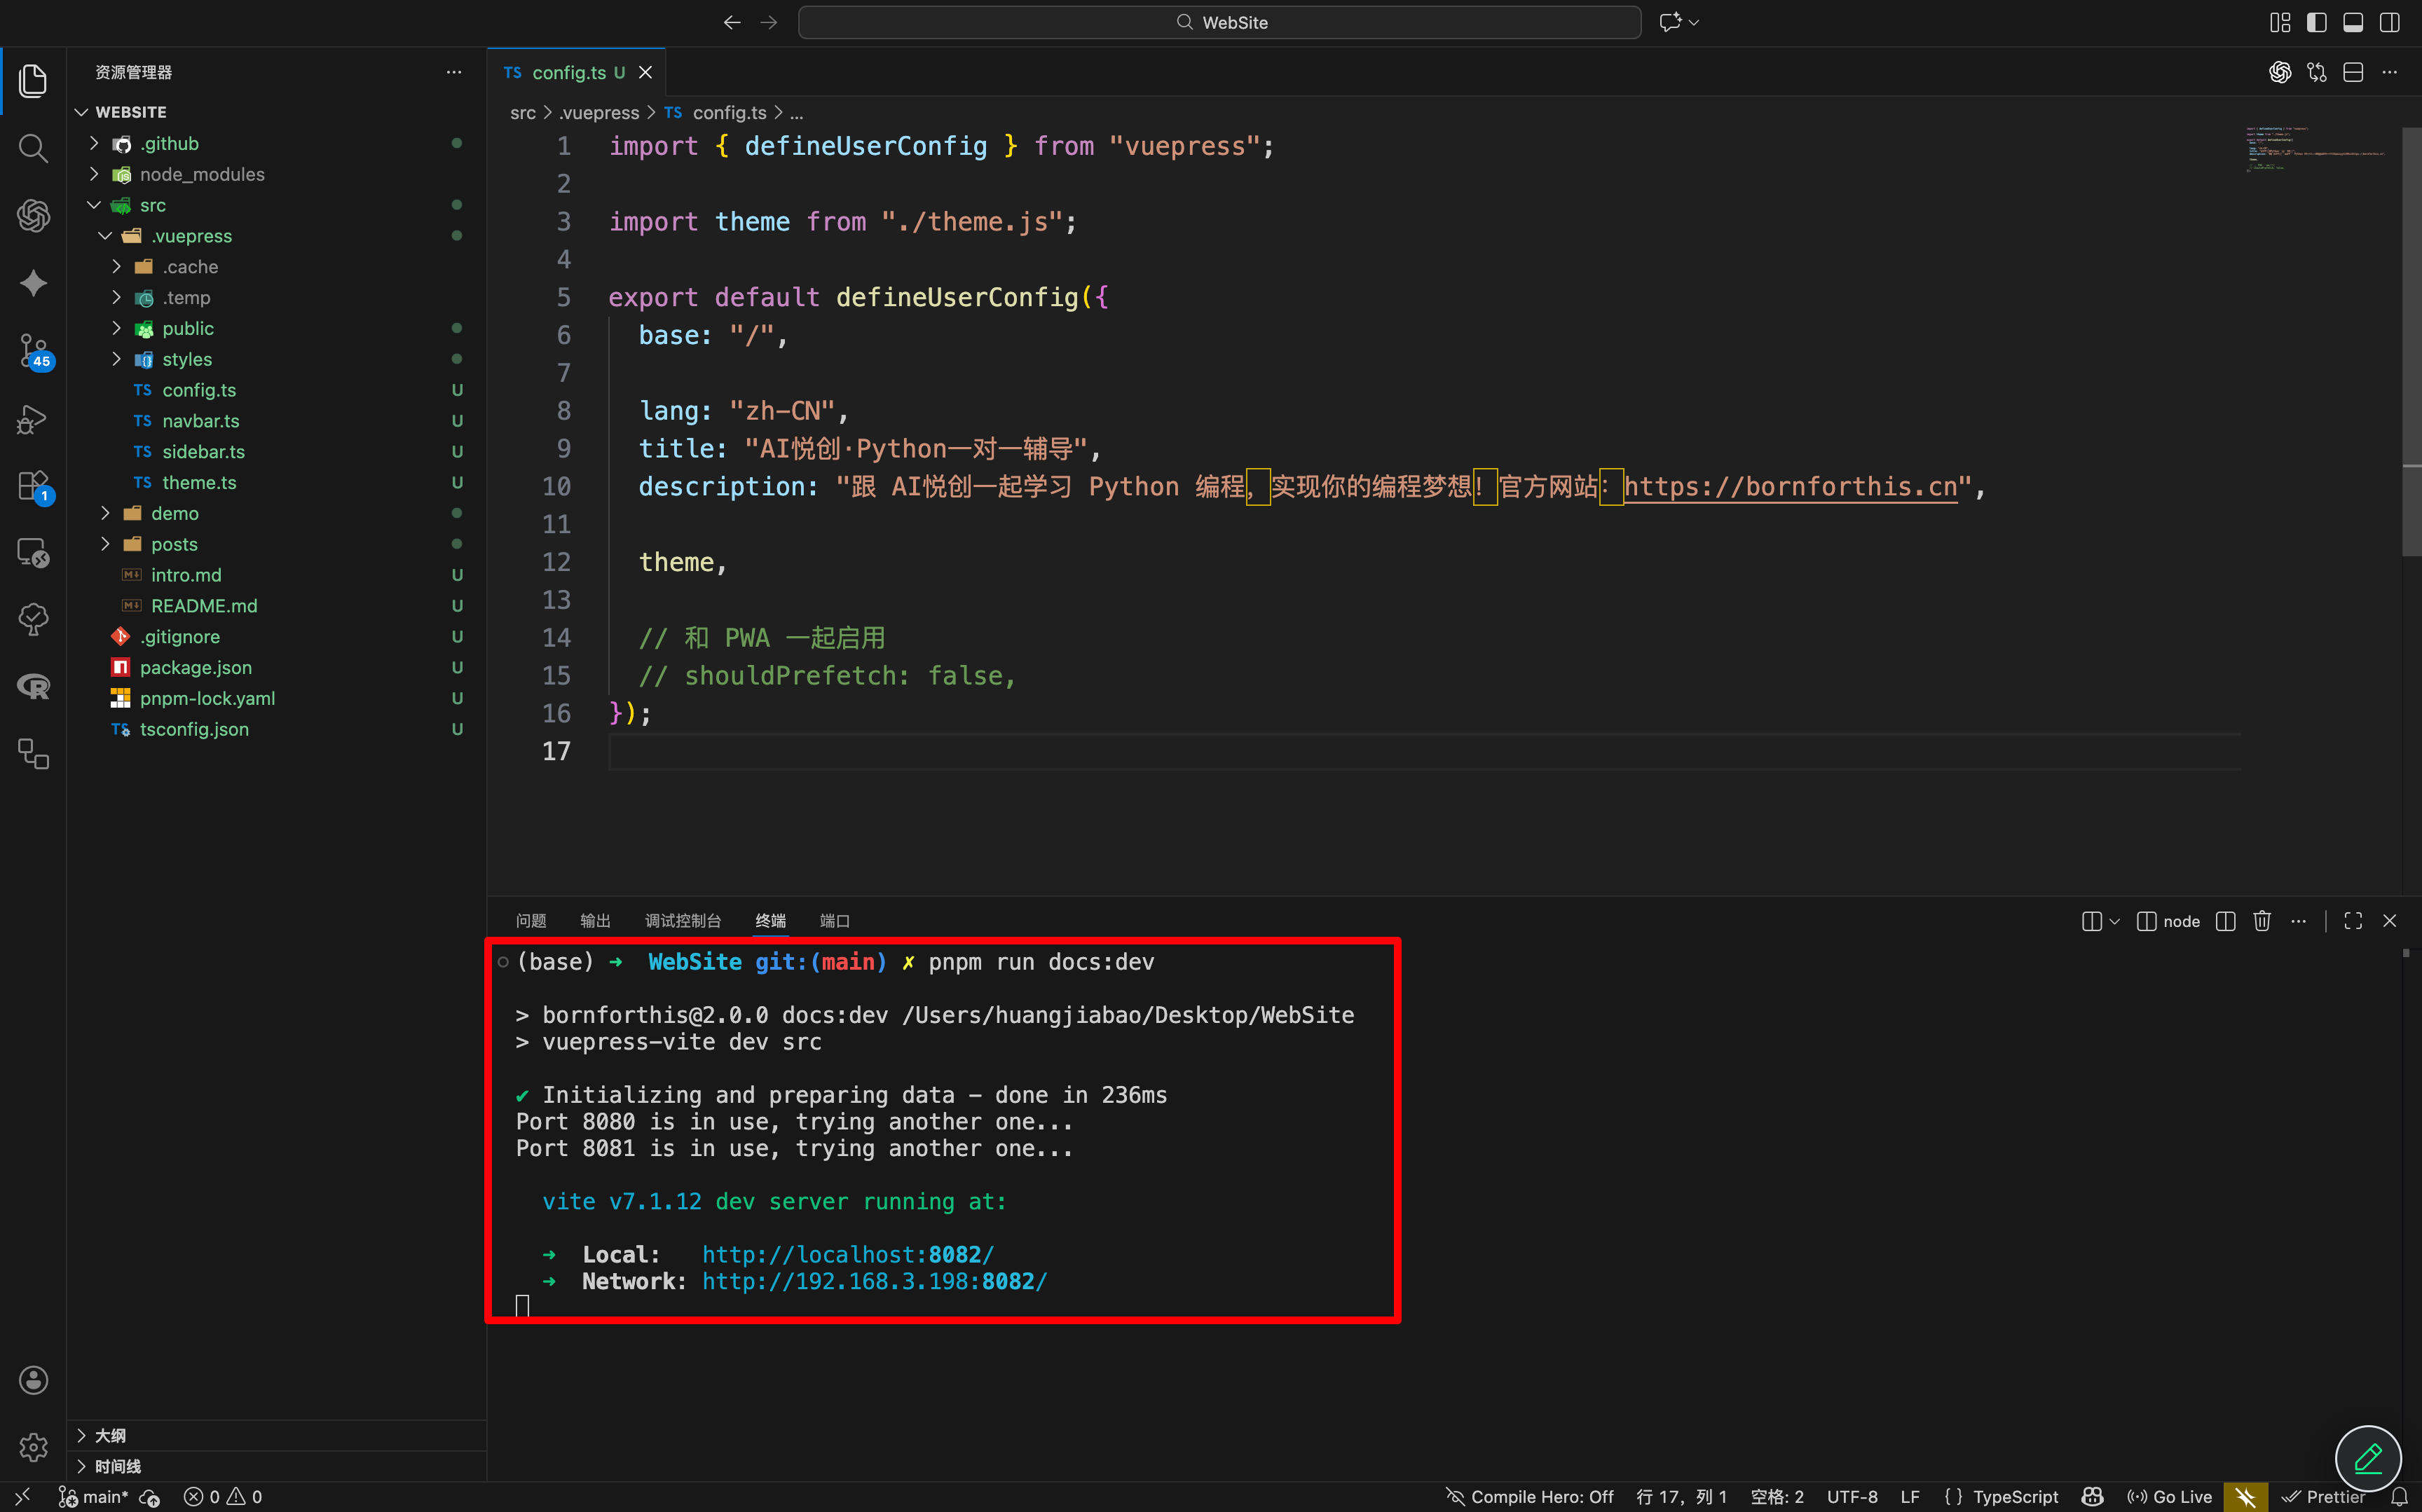The image size is (2422, 1512).
Task: Open the Manage settings gear
Action: pyautogui.click(x=33, y=1447)
